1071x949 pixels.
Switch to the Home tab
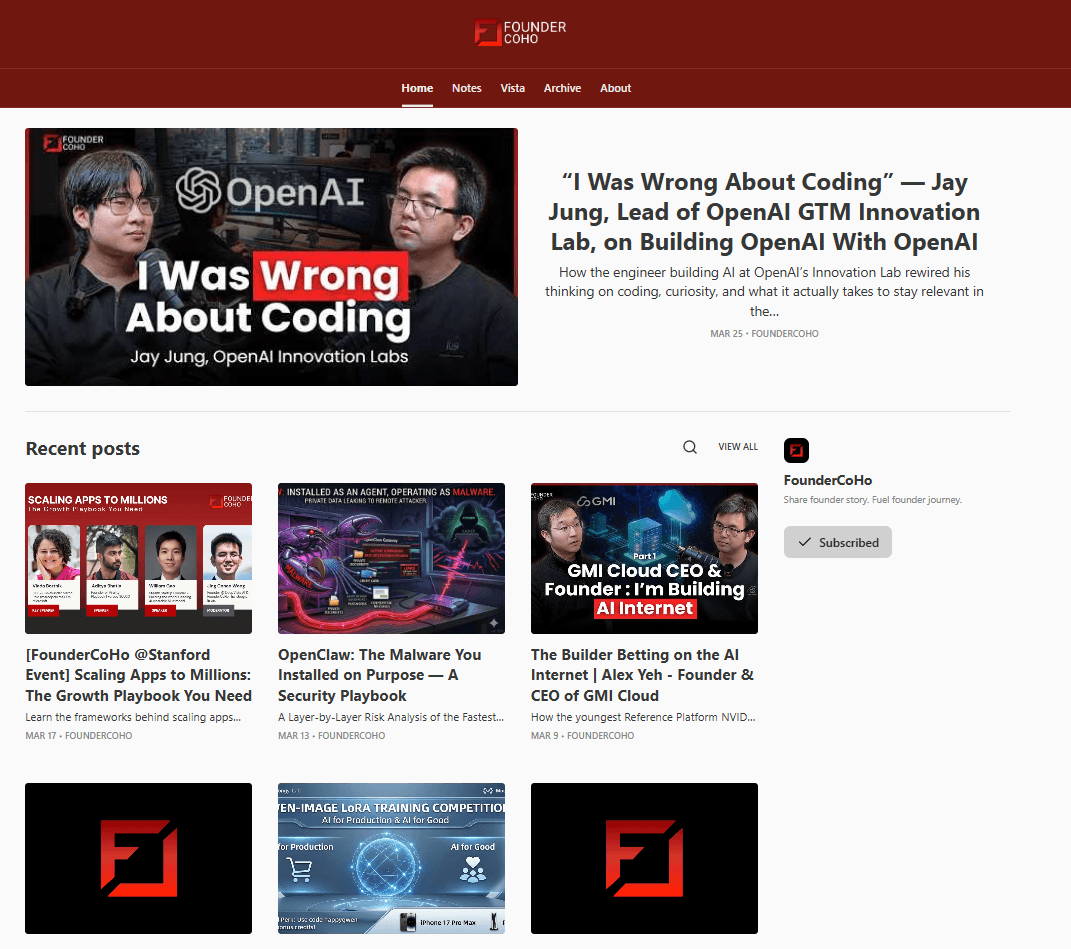(x=417, y=88)
